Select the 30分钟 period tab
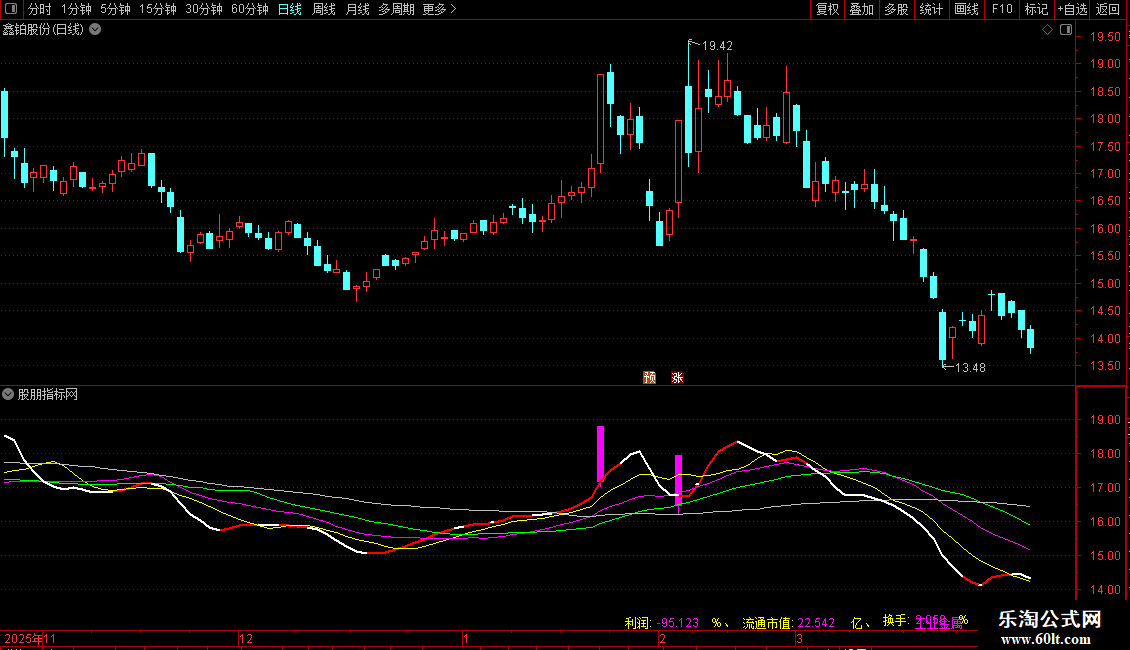1130x650 pixels. pyautogui.click(x=203, y=9)
